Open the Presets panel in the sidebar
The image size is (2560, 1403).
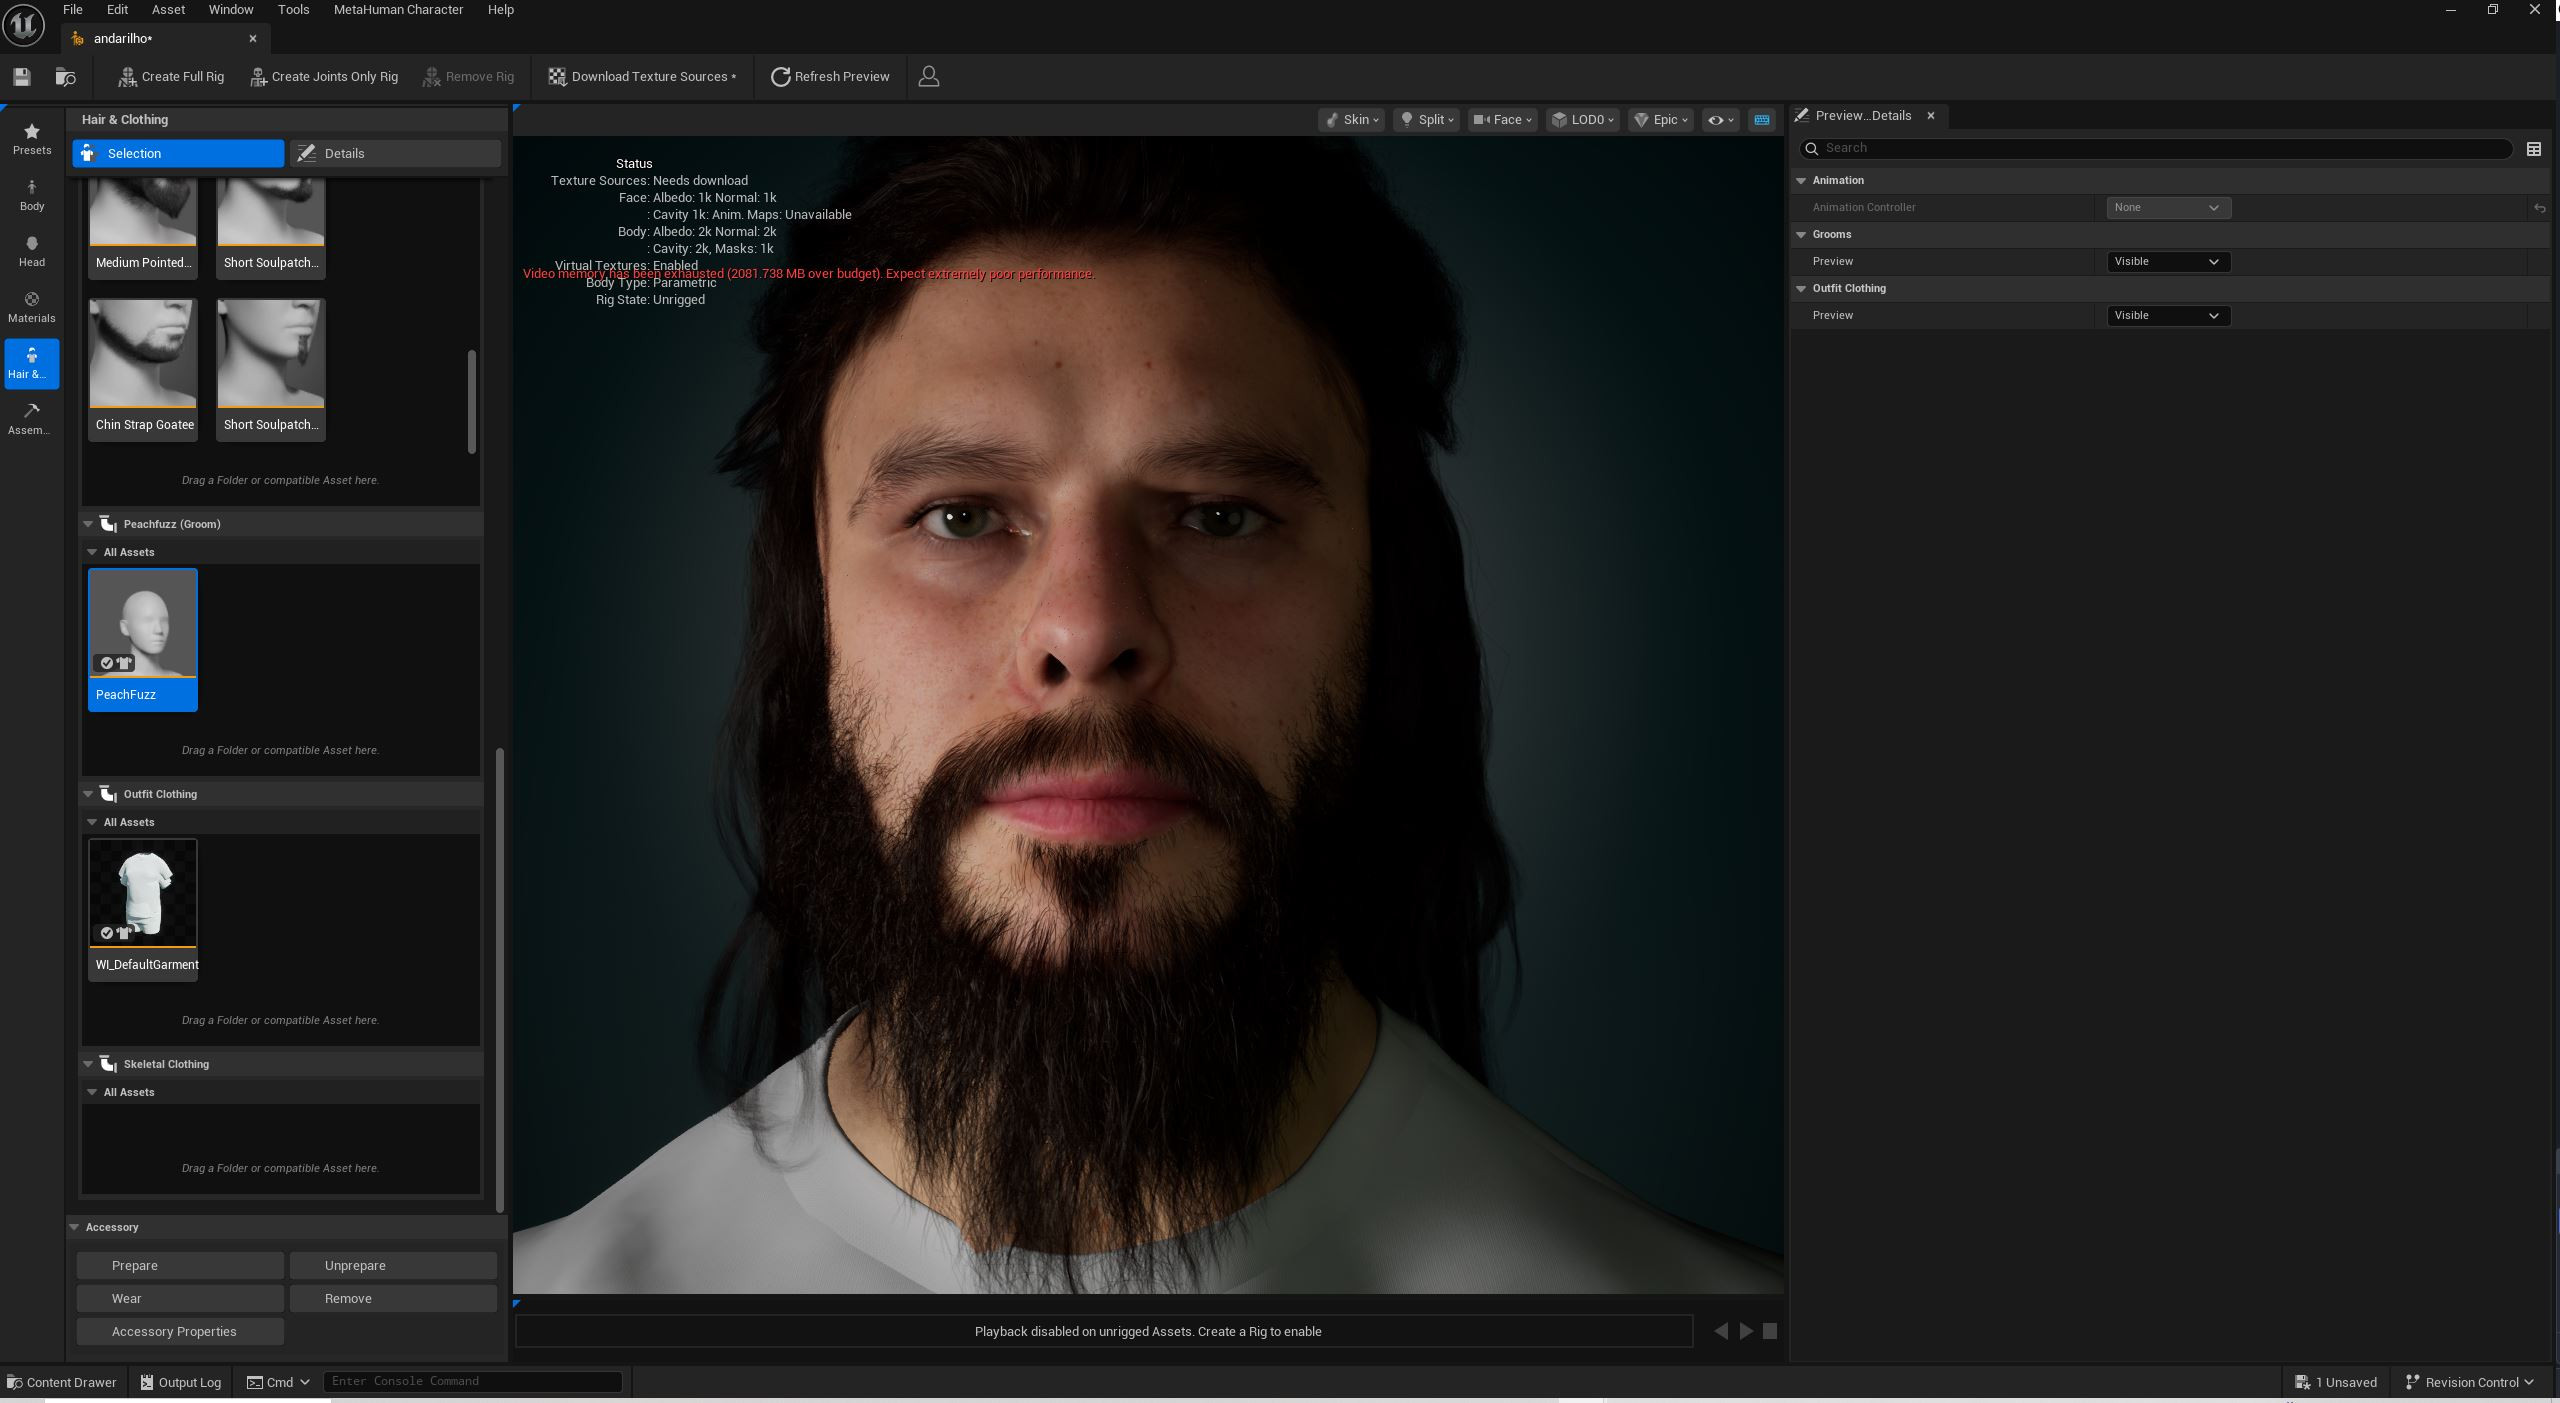point(31,138)
